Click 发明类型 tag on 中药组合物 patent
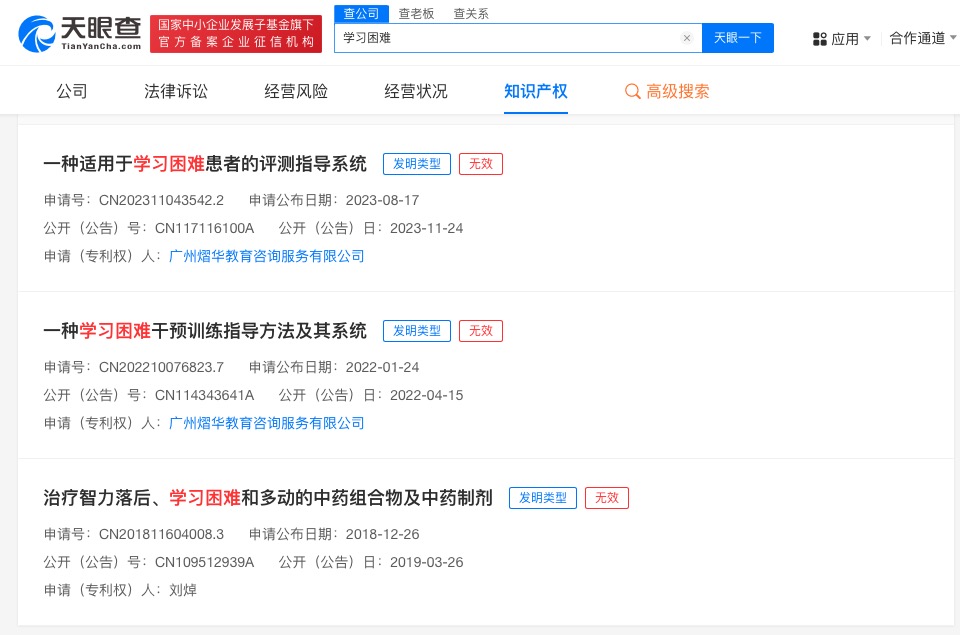Viewport: 960px width, 635px height. 543,498
